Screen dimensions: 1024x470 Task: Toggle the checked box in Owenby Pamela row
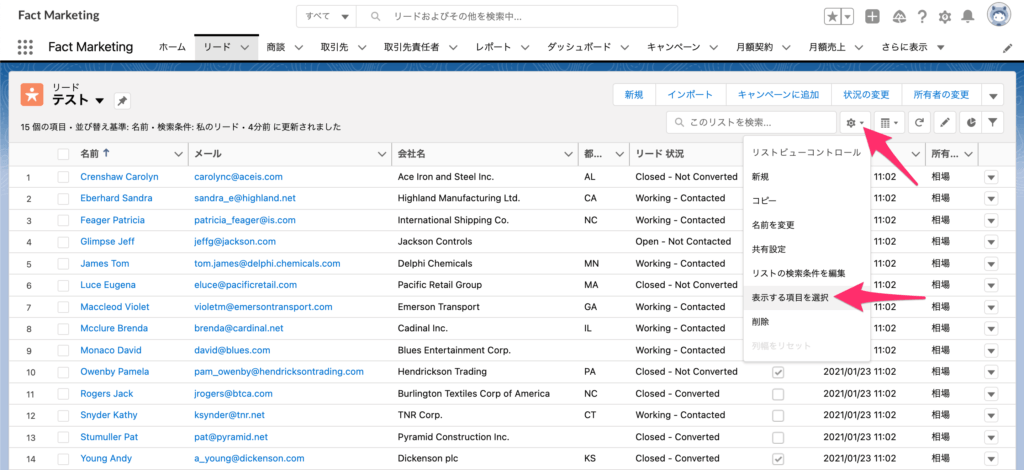click(x=778, y=372)
